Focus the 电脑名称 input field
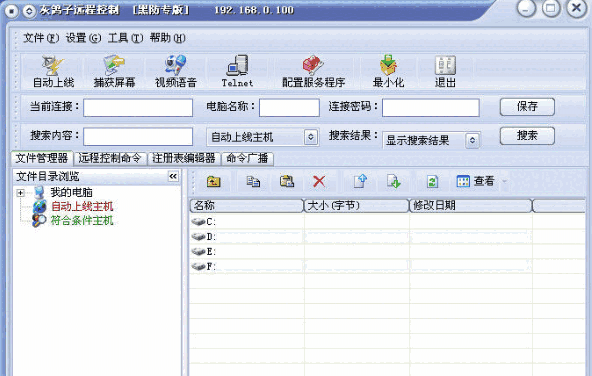Screen dimensions: 592x376 coord(289,108)
